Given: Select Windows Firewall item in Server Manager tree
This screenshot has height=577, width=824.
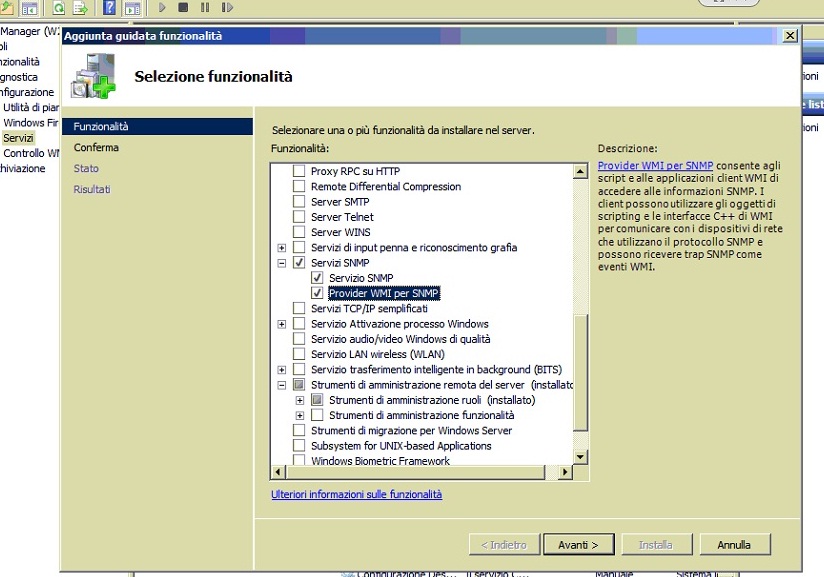Looking at the screenshot, I should point(30,123).
